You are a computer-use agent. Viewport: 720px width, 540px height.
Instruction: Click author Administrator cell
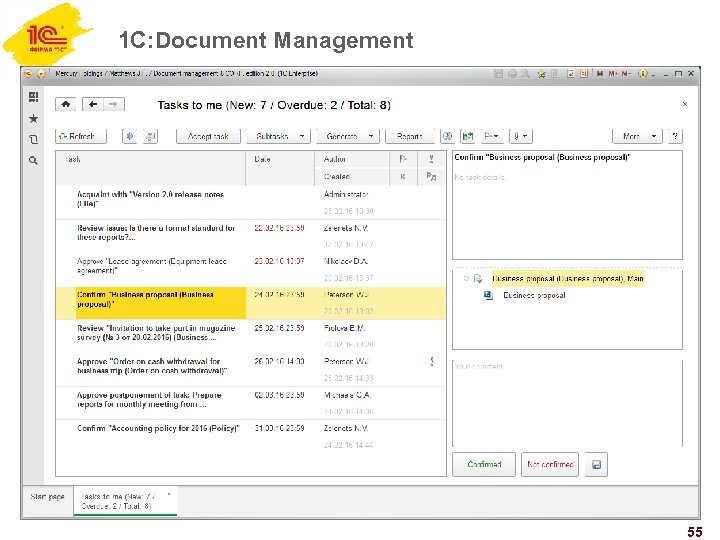pos(346,194)
